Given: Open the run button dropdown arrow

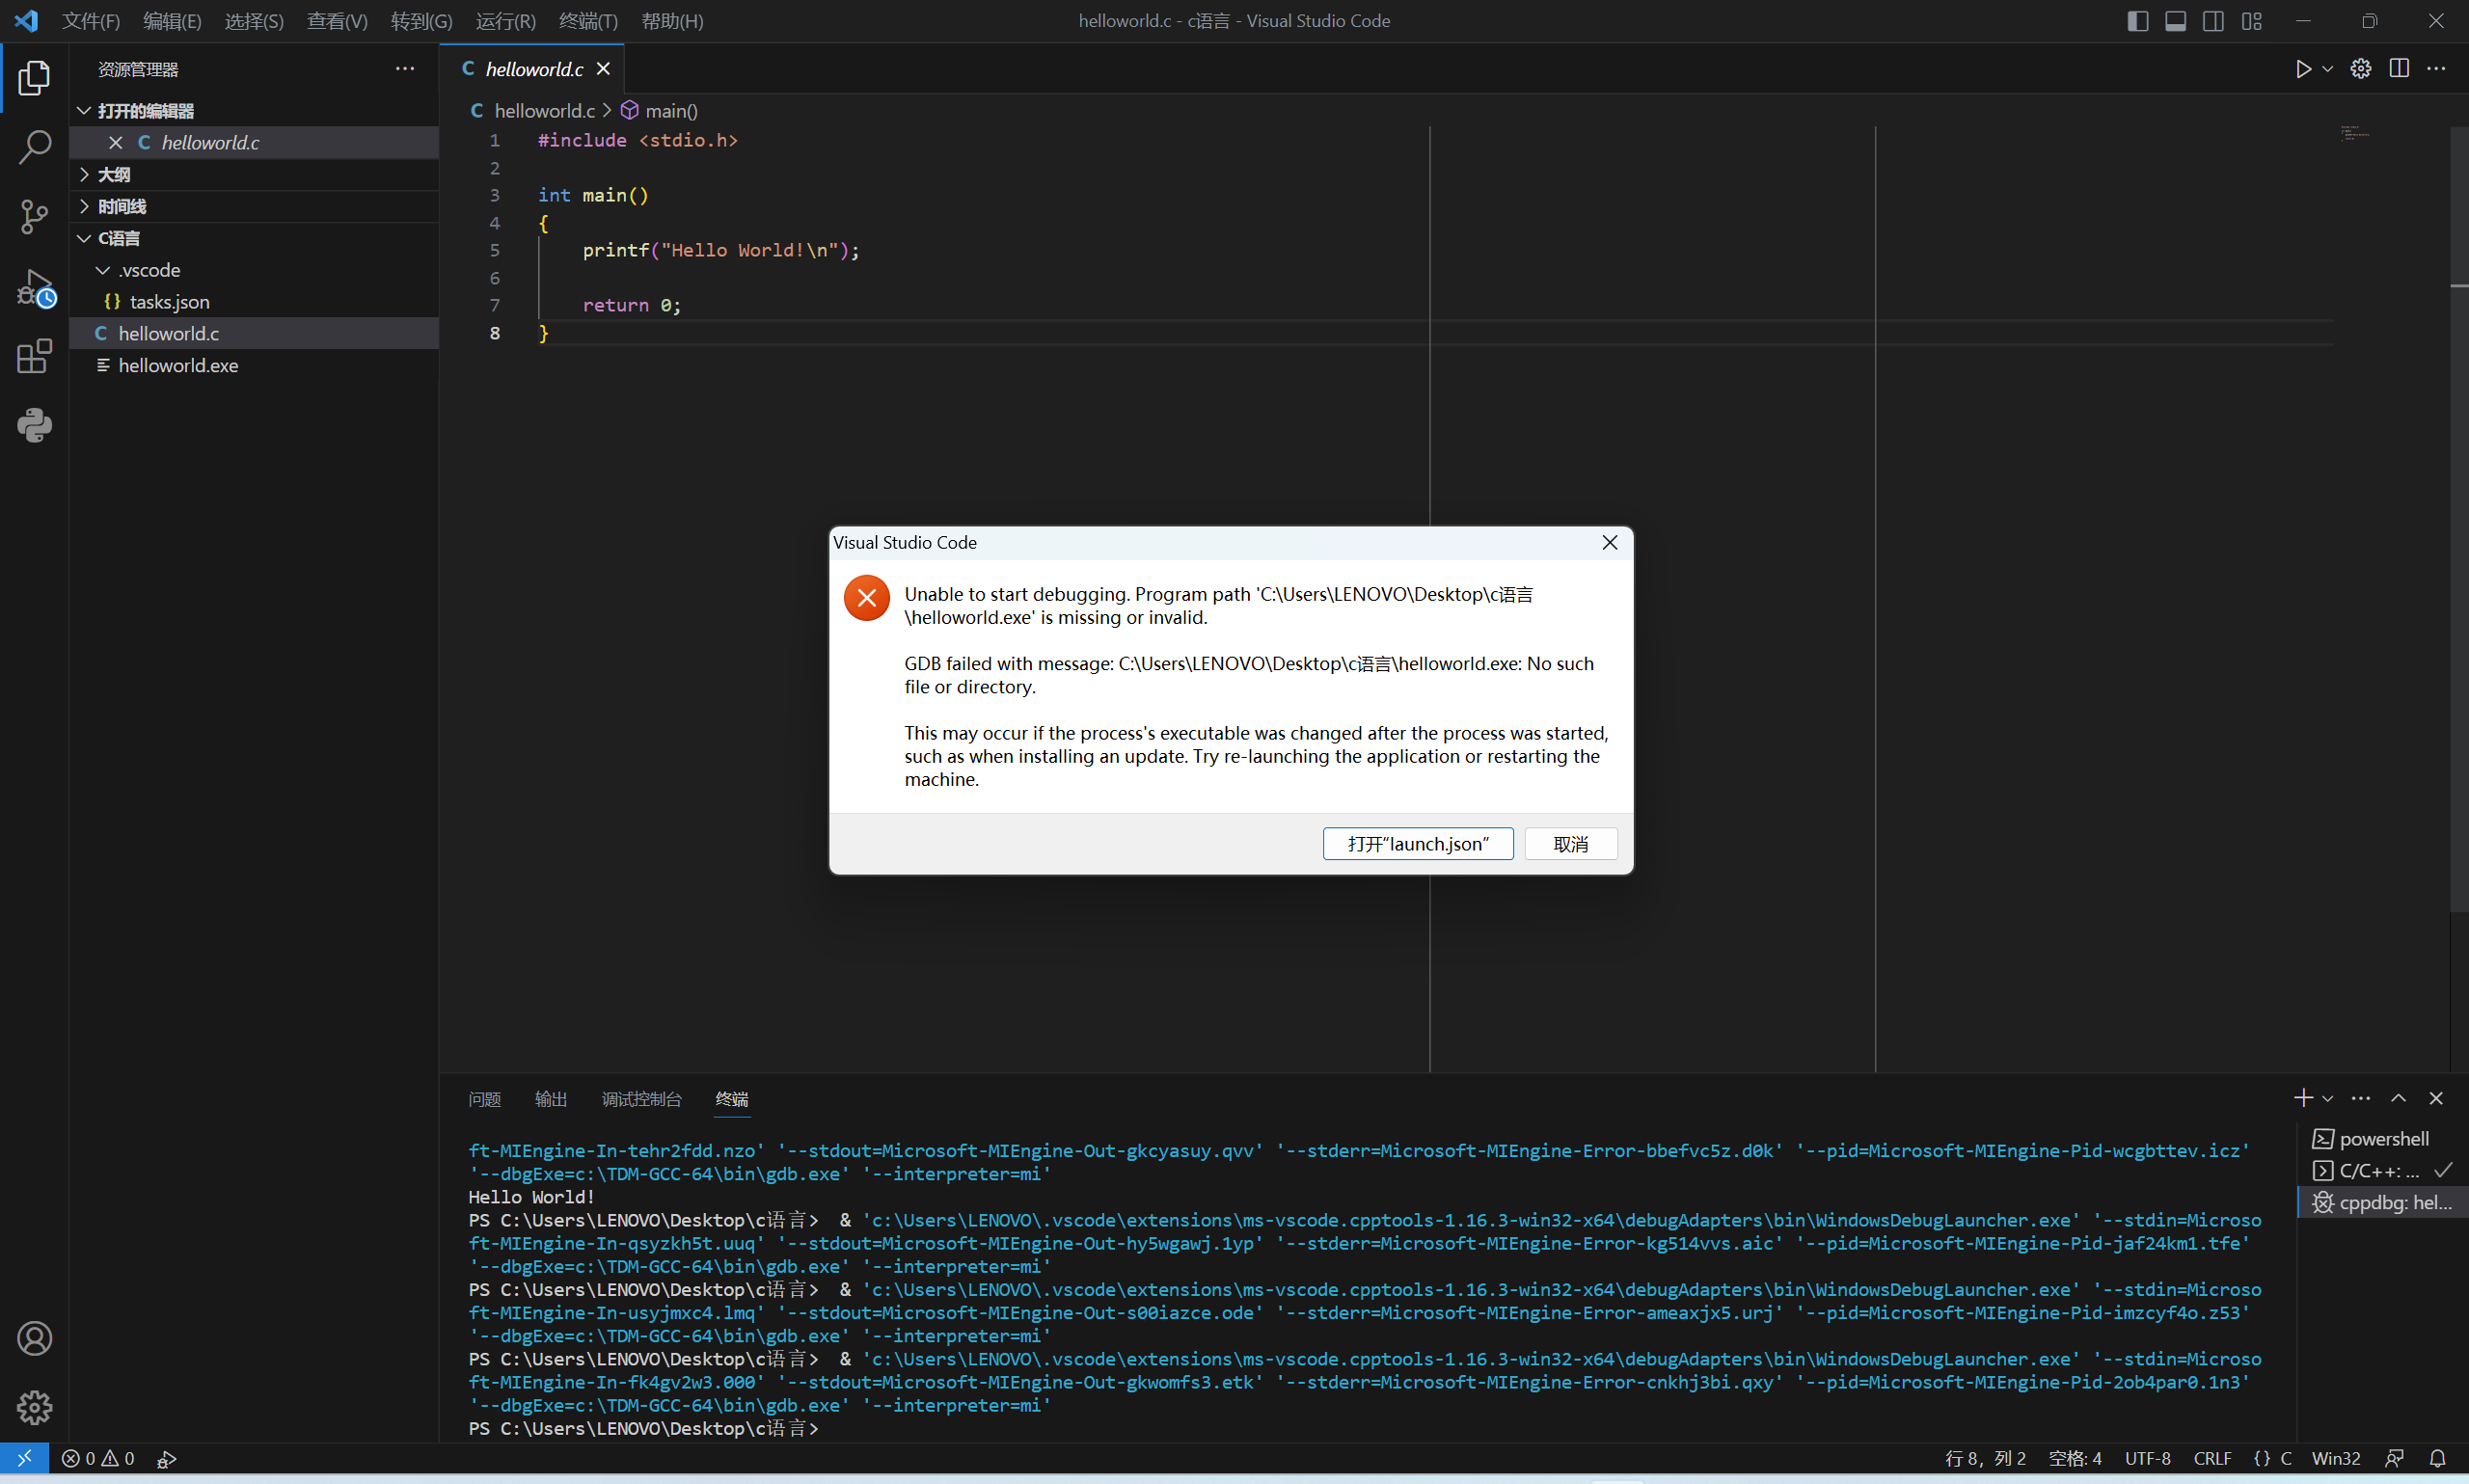Looking at the screenshot, I should coord(2328,69).
